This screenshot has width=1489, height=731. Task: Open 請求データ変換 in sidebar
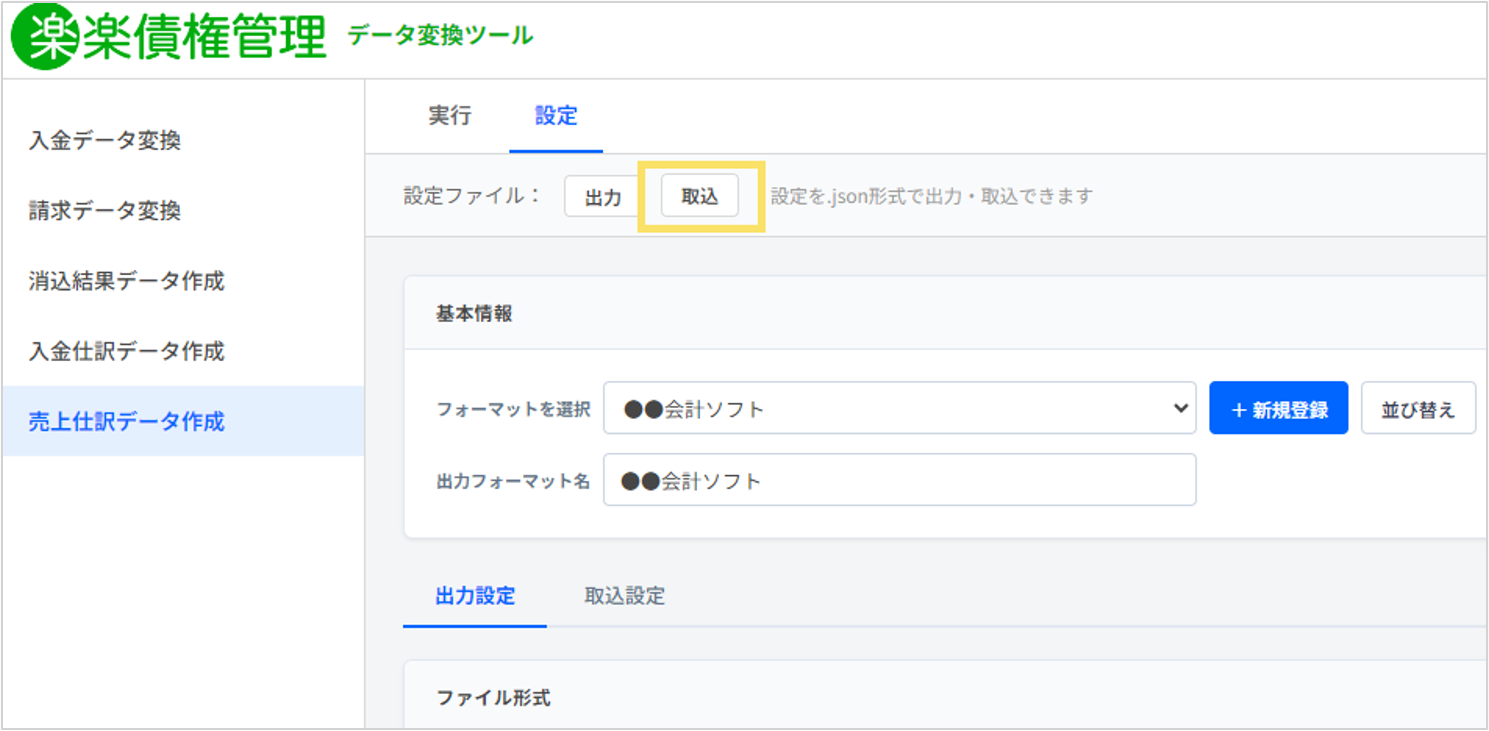pos(105,211)
